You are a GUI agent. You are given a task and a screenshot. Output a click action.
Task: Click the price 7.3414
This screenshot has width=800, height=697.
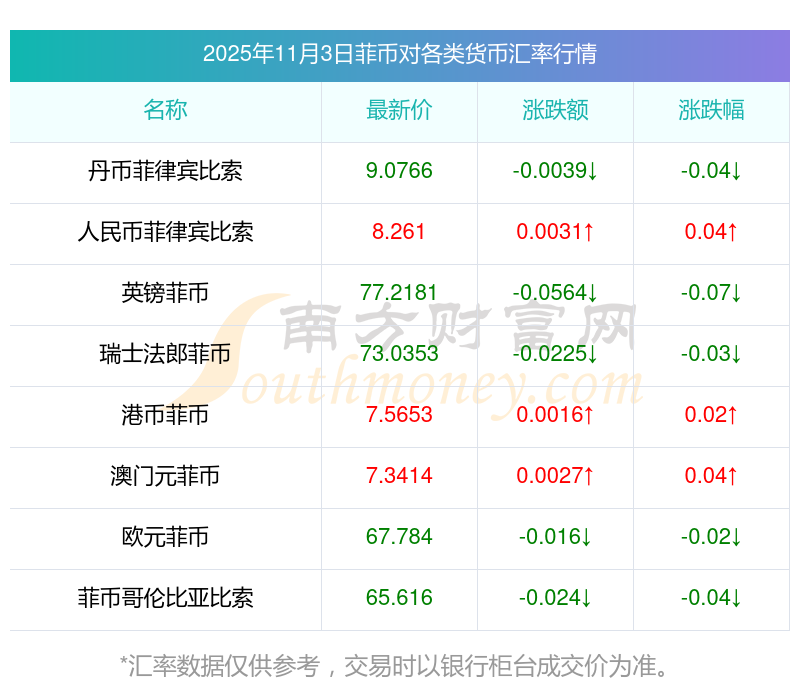click(x=399, y=476)
